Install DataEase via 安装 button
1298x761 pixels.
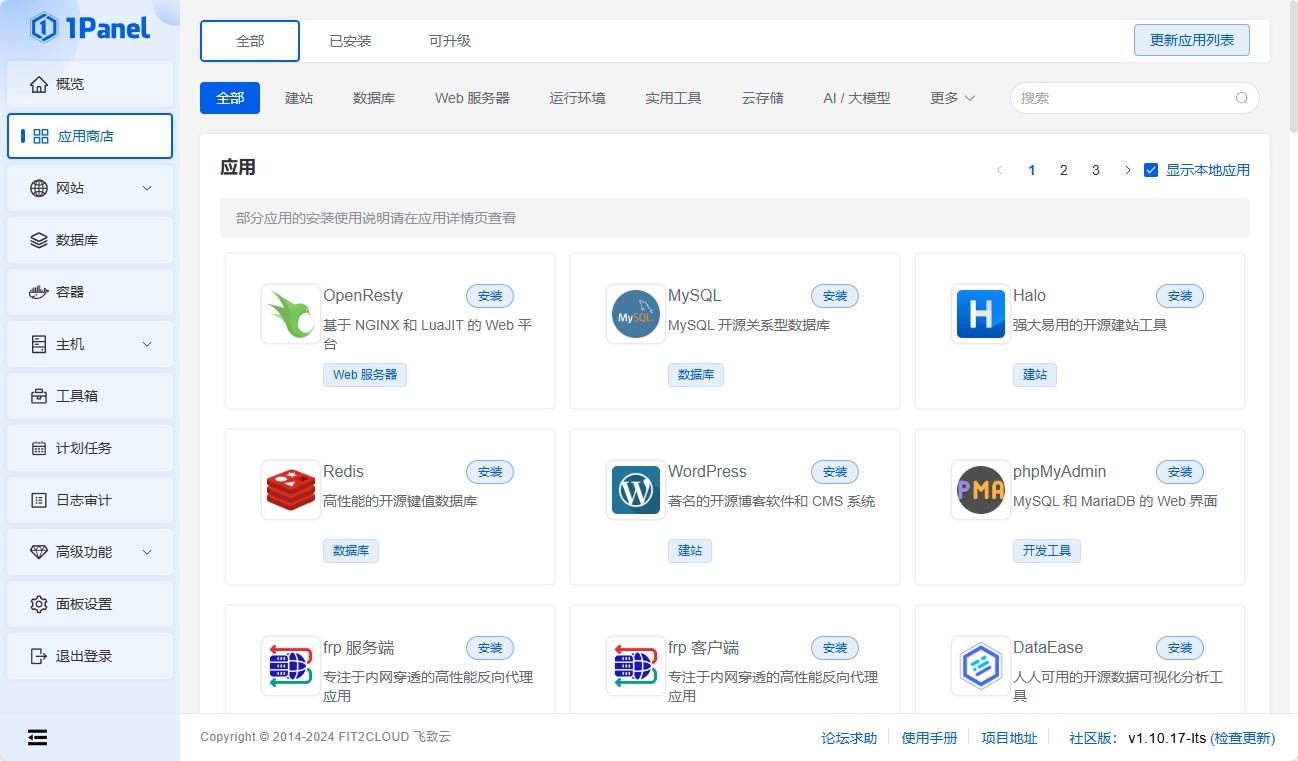[x=1180, y=648]
